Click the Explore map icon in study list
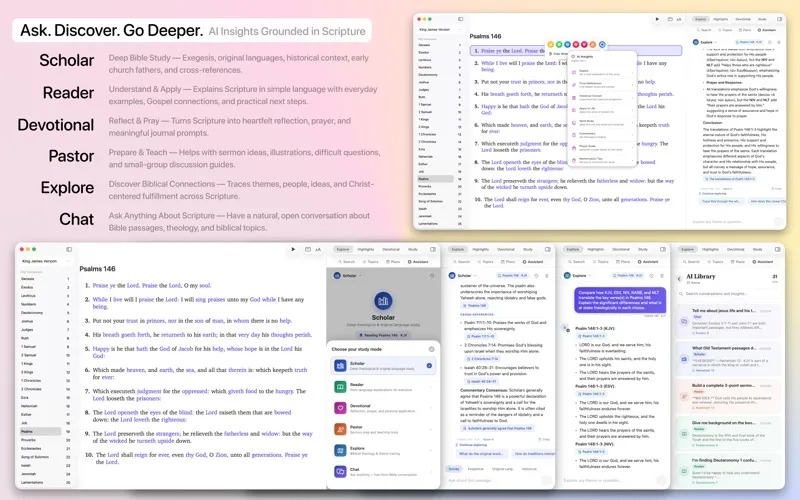 [x=340, y=450]
